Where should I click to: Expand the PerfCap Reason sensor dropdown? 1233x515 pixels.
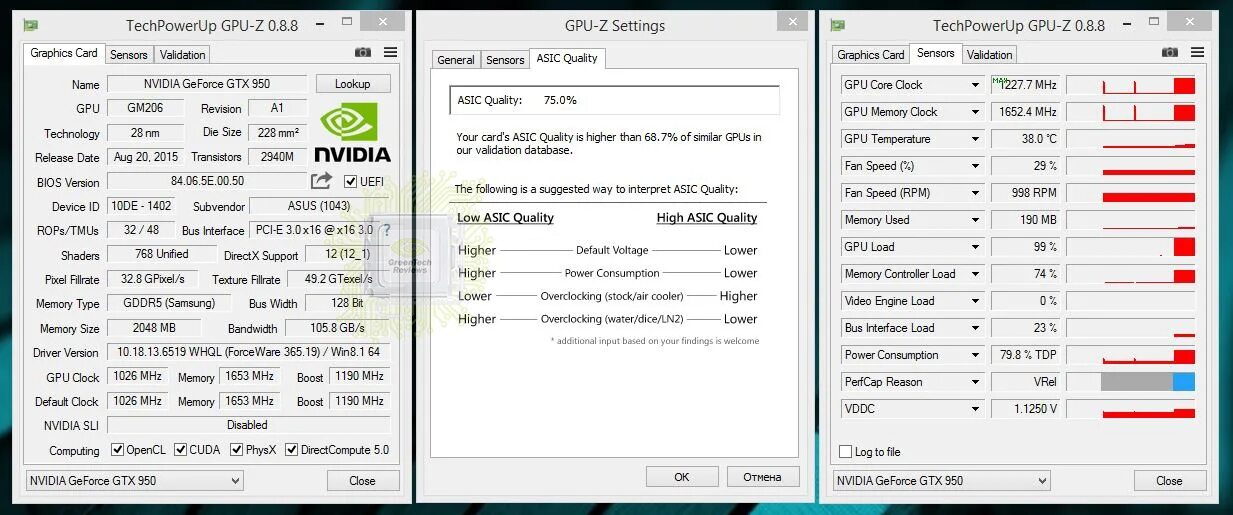point(975,382)
